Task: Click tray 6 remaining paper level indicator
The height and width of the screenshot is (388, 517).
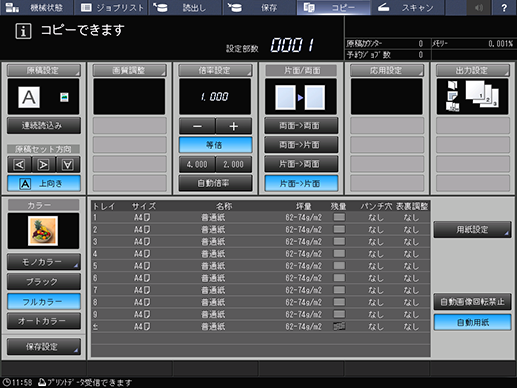Action: 339,278
